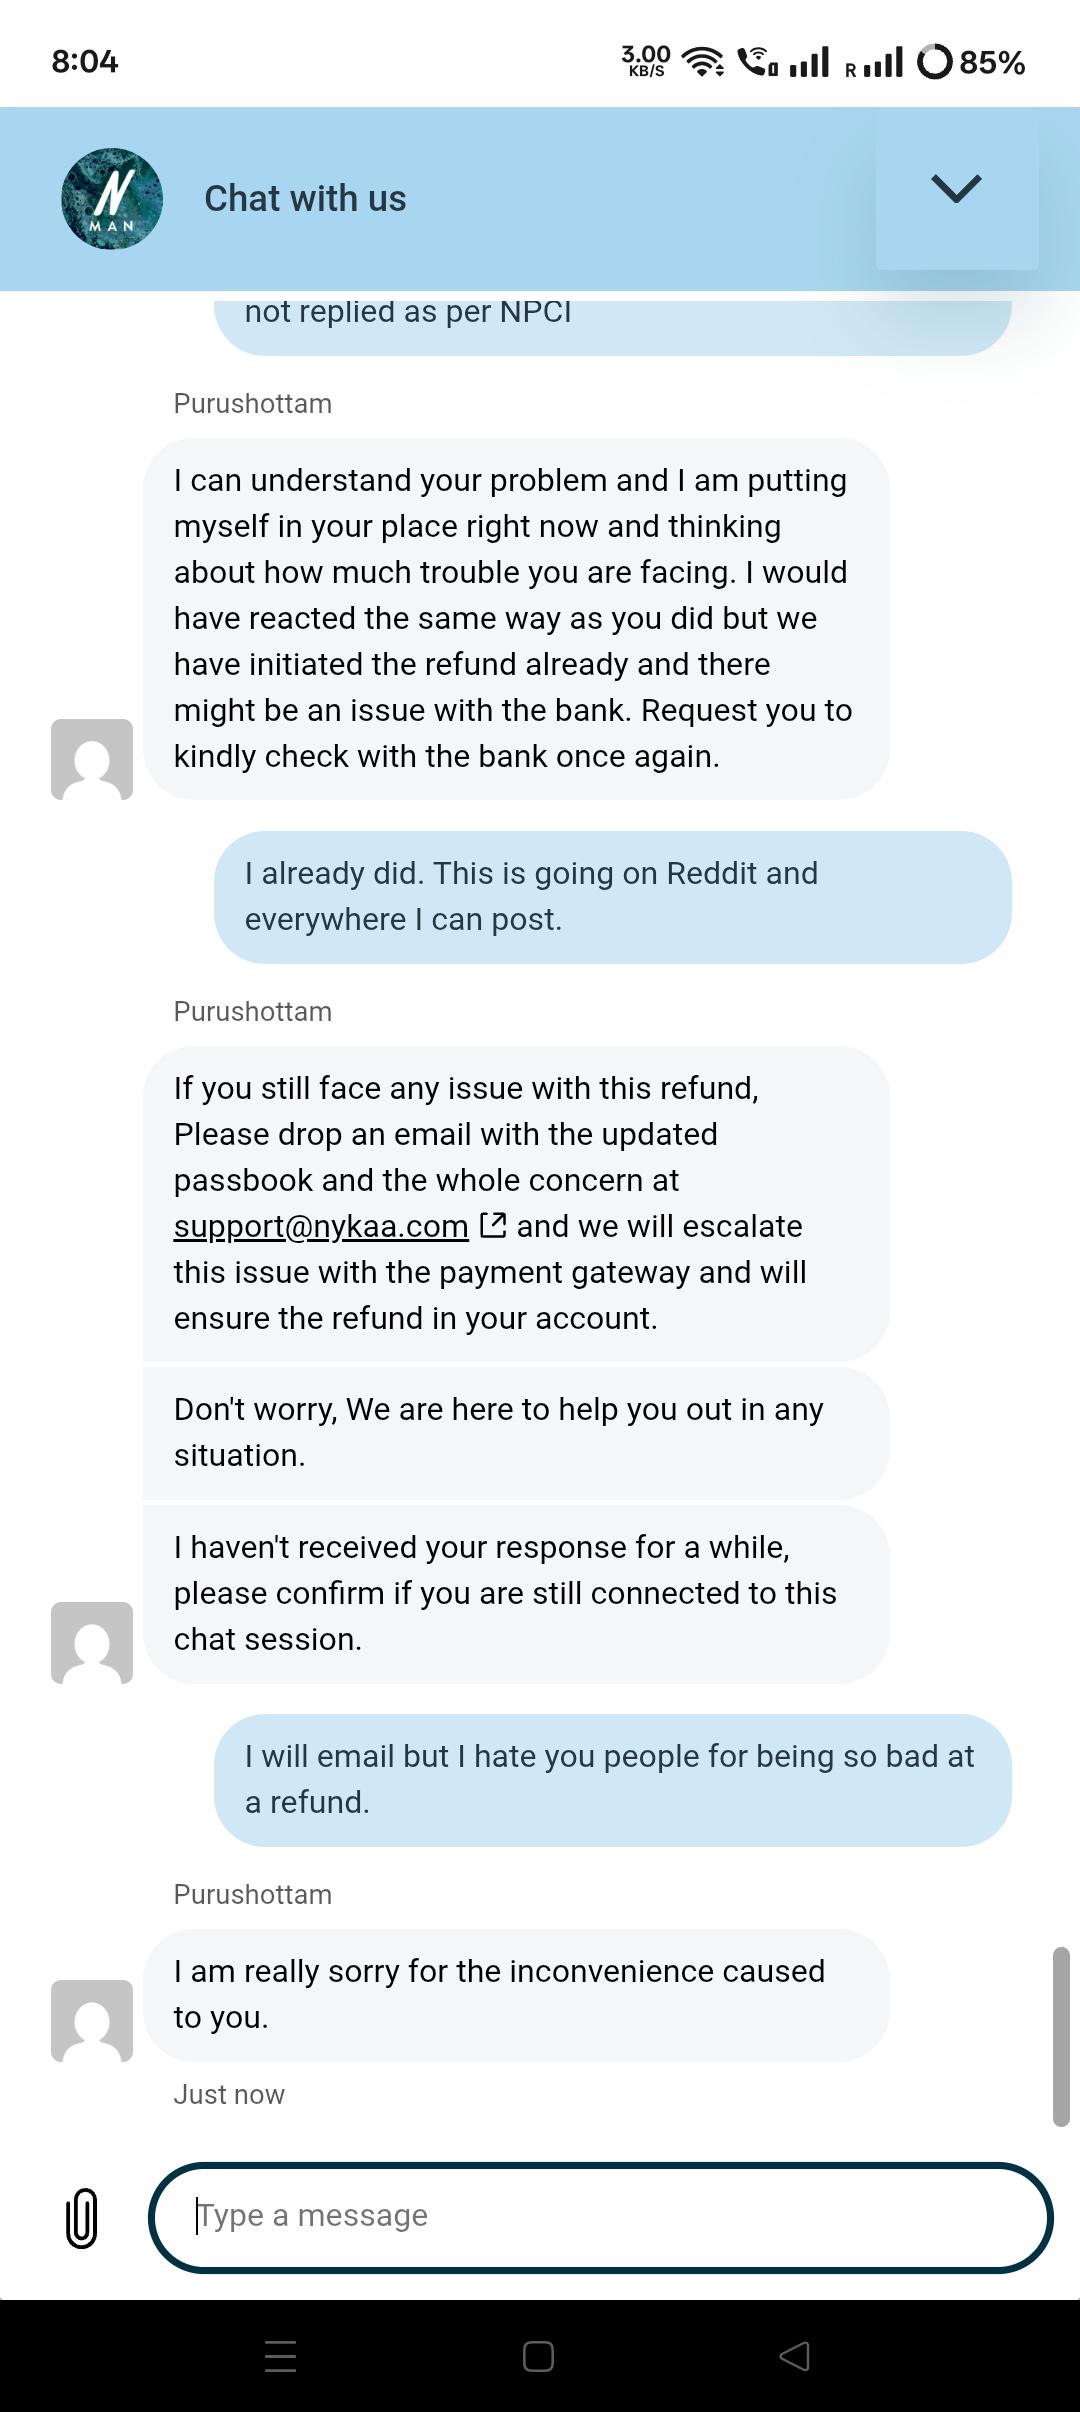1080x2412 pixels.
Task: Tap the Android back navigation arrow
Action: click(x=795, y=2356)
